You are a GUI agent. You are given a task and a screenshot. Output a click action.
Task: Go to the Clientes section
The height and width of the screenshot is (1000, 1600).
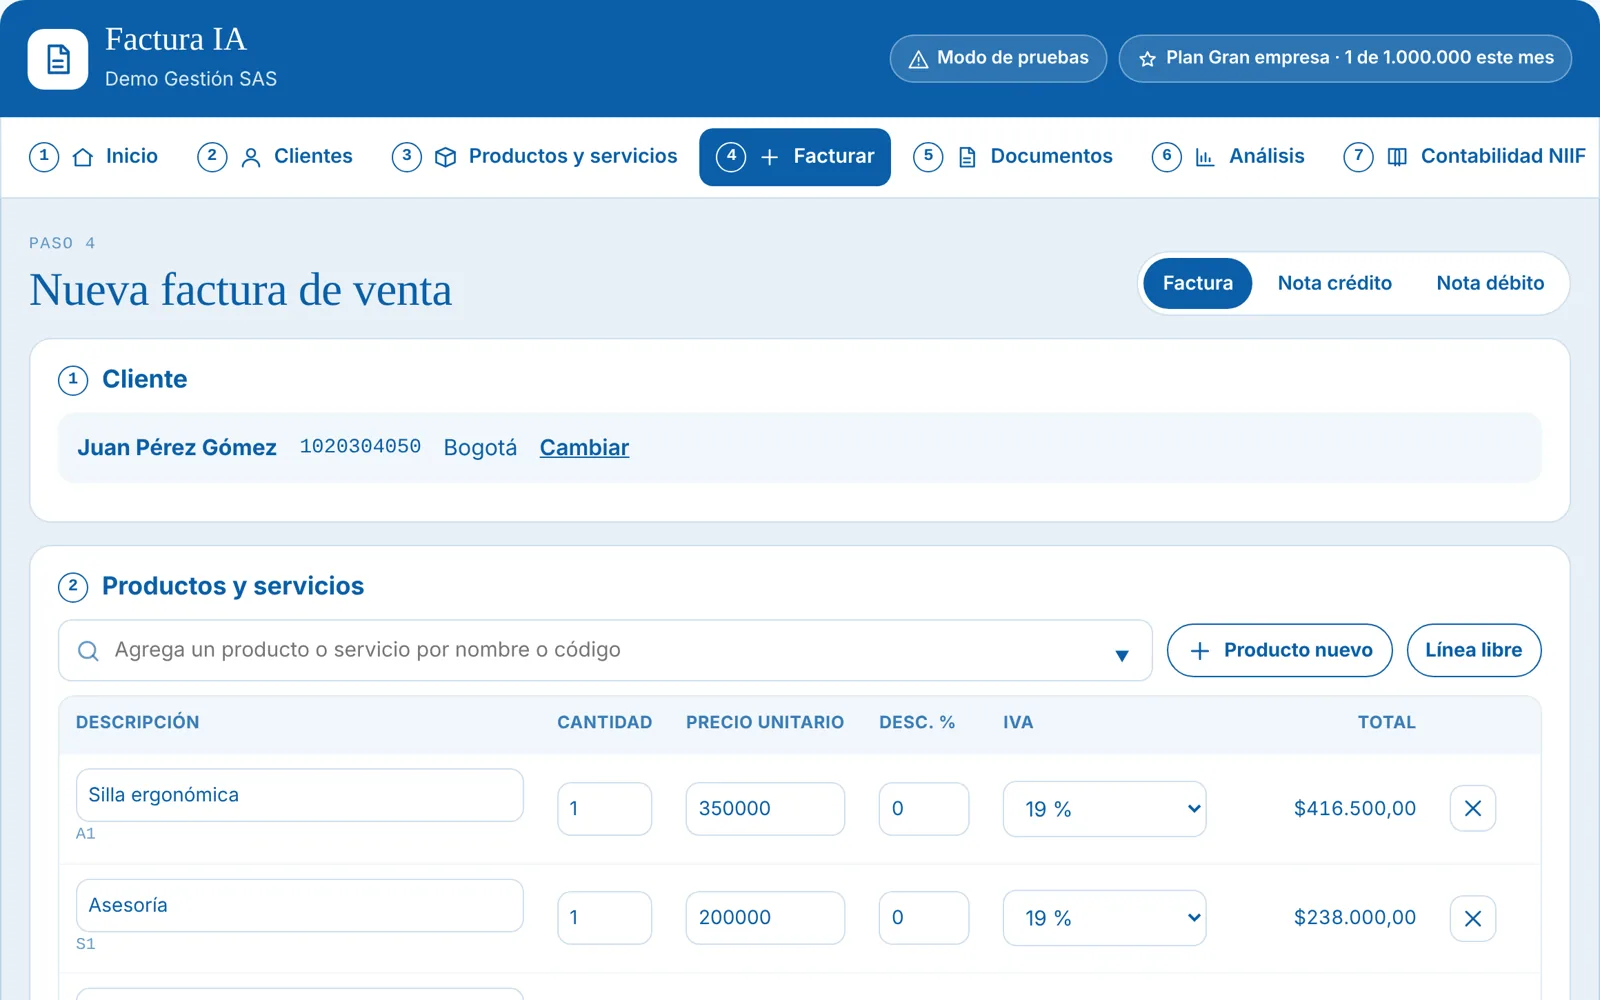pos(275,157)
